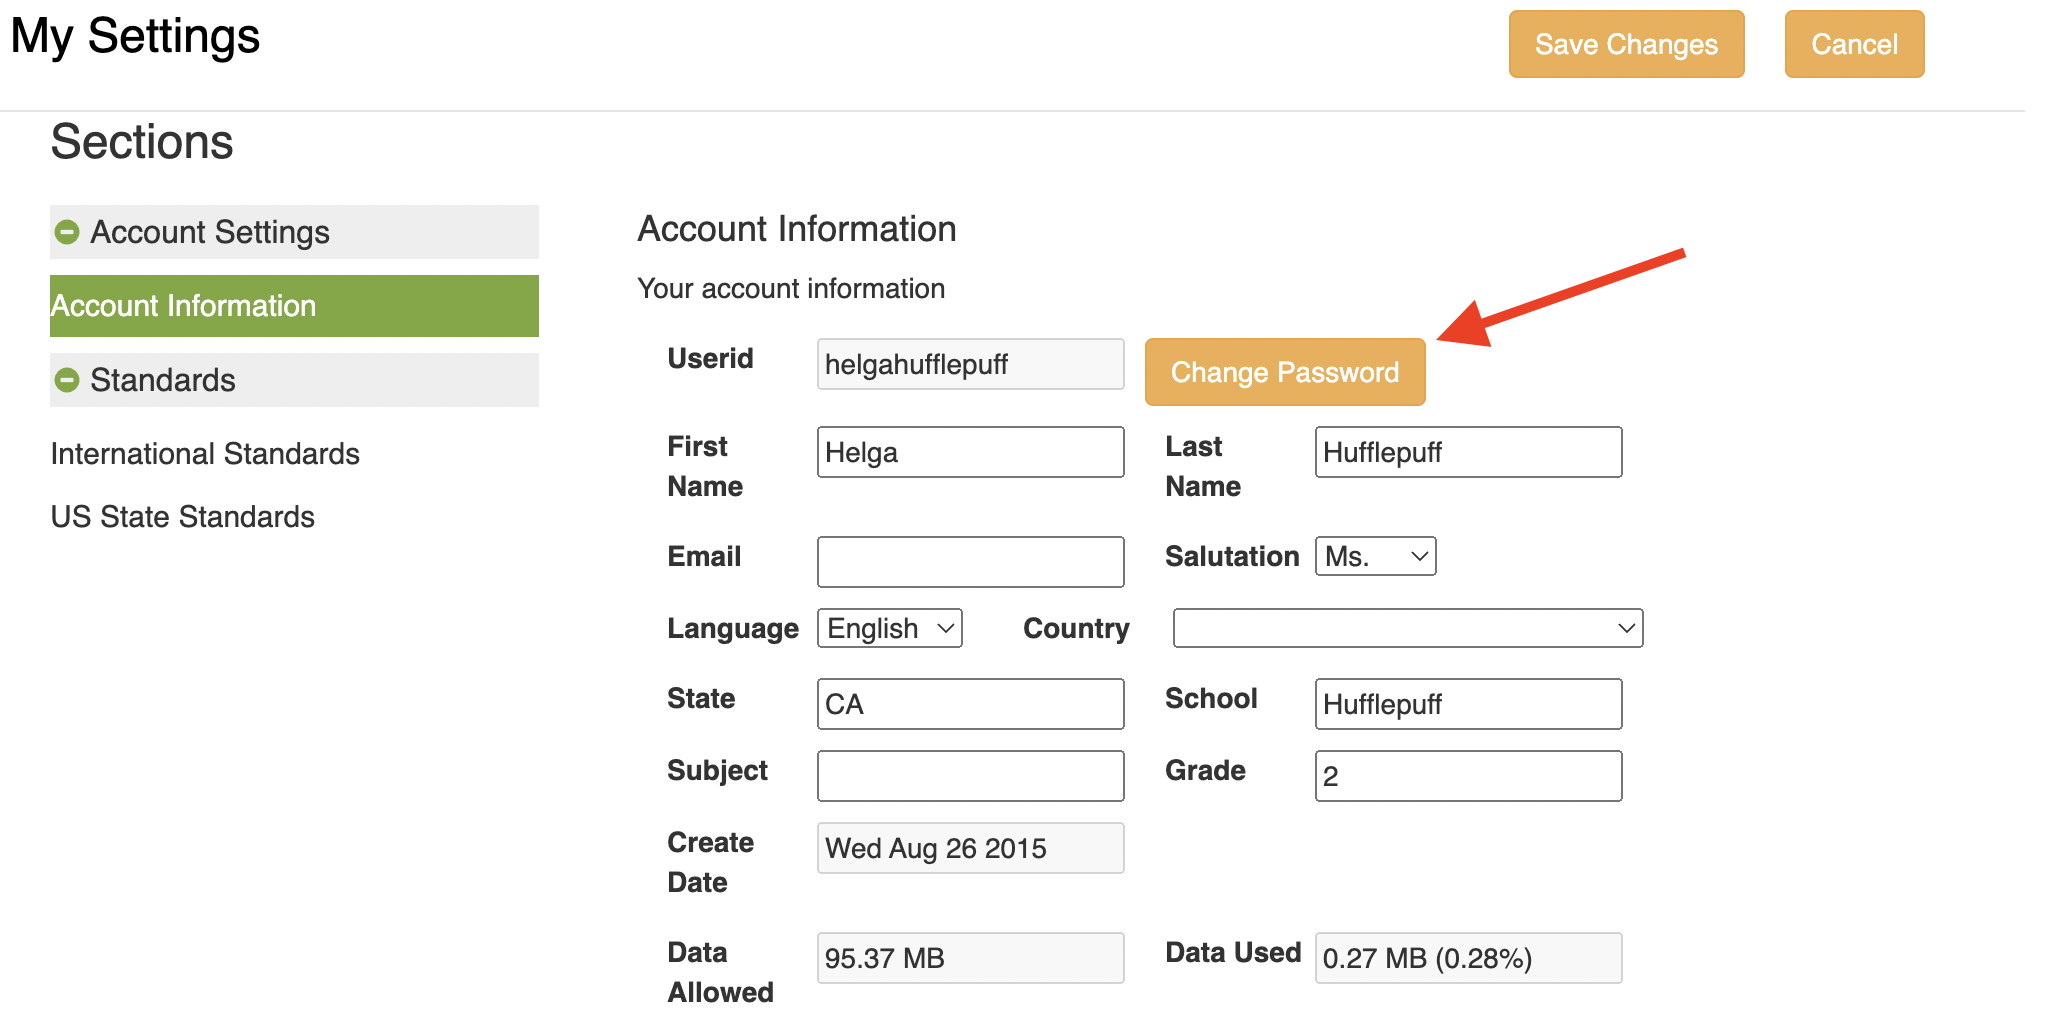This screenshot has height=1032, width=2052.
Task: Click the Grade field
Action: click(x=1467, y=775)
